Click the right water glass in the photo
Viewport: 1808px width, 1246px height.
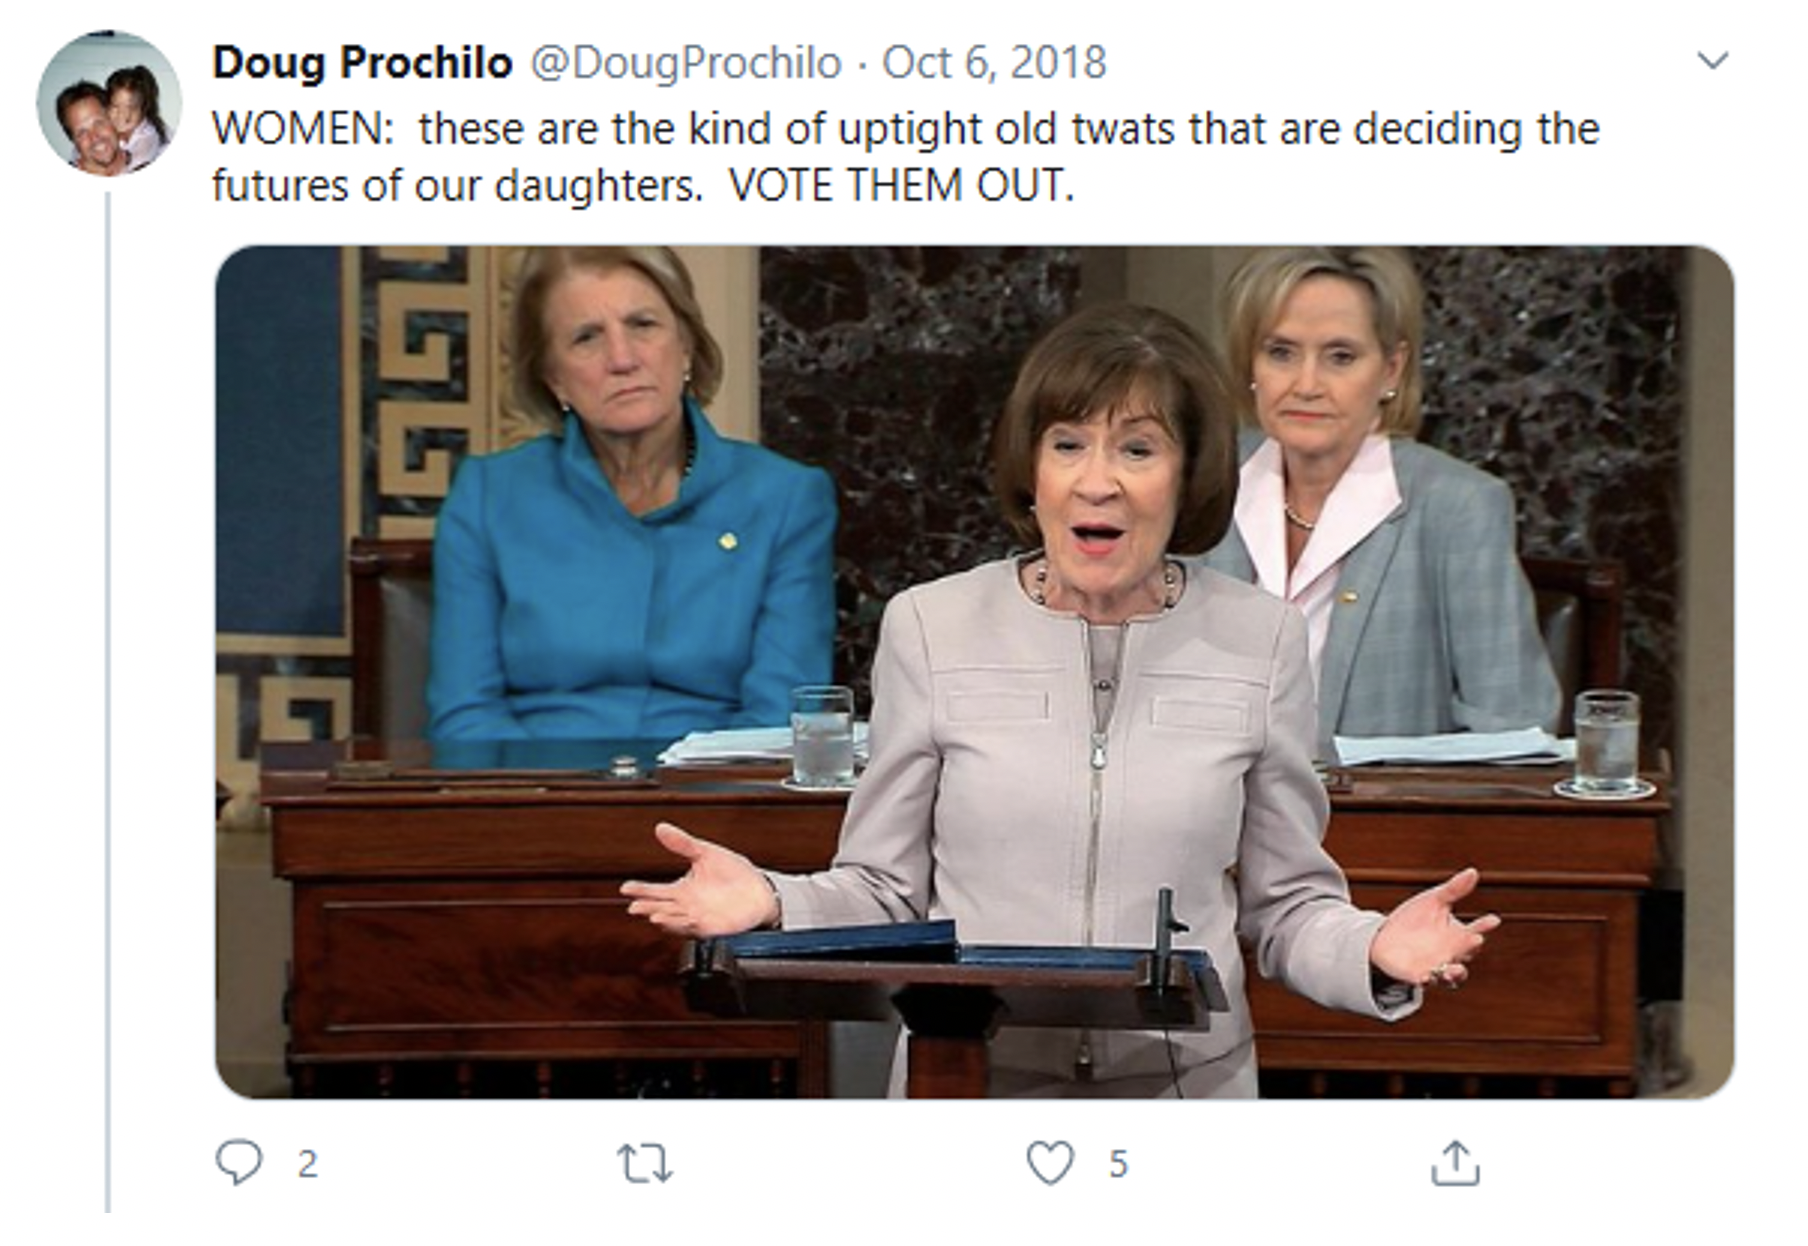coord(1605,742)
